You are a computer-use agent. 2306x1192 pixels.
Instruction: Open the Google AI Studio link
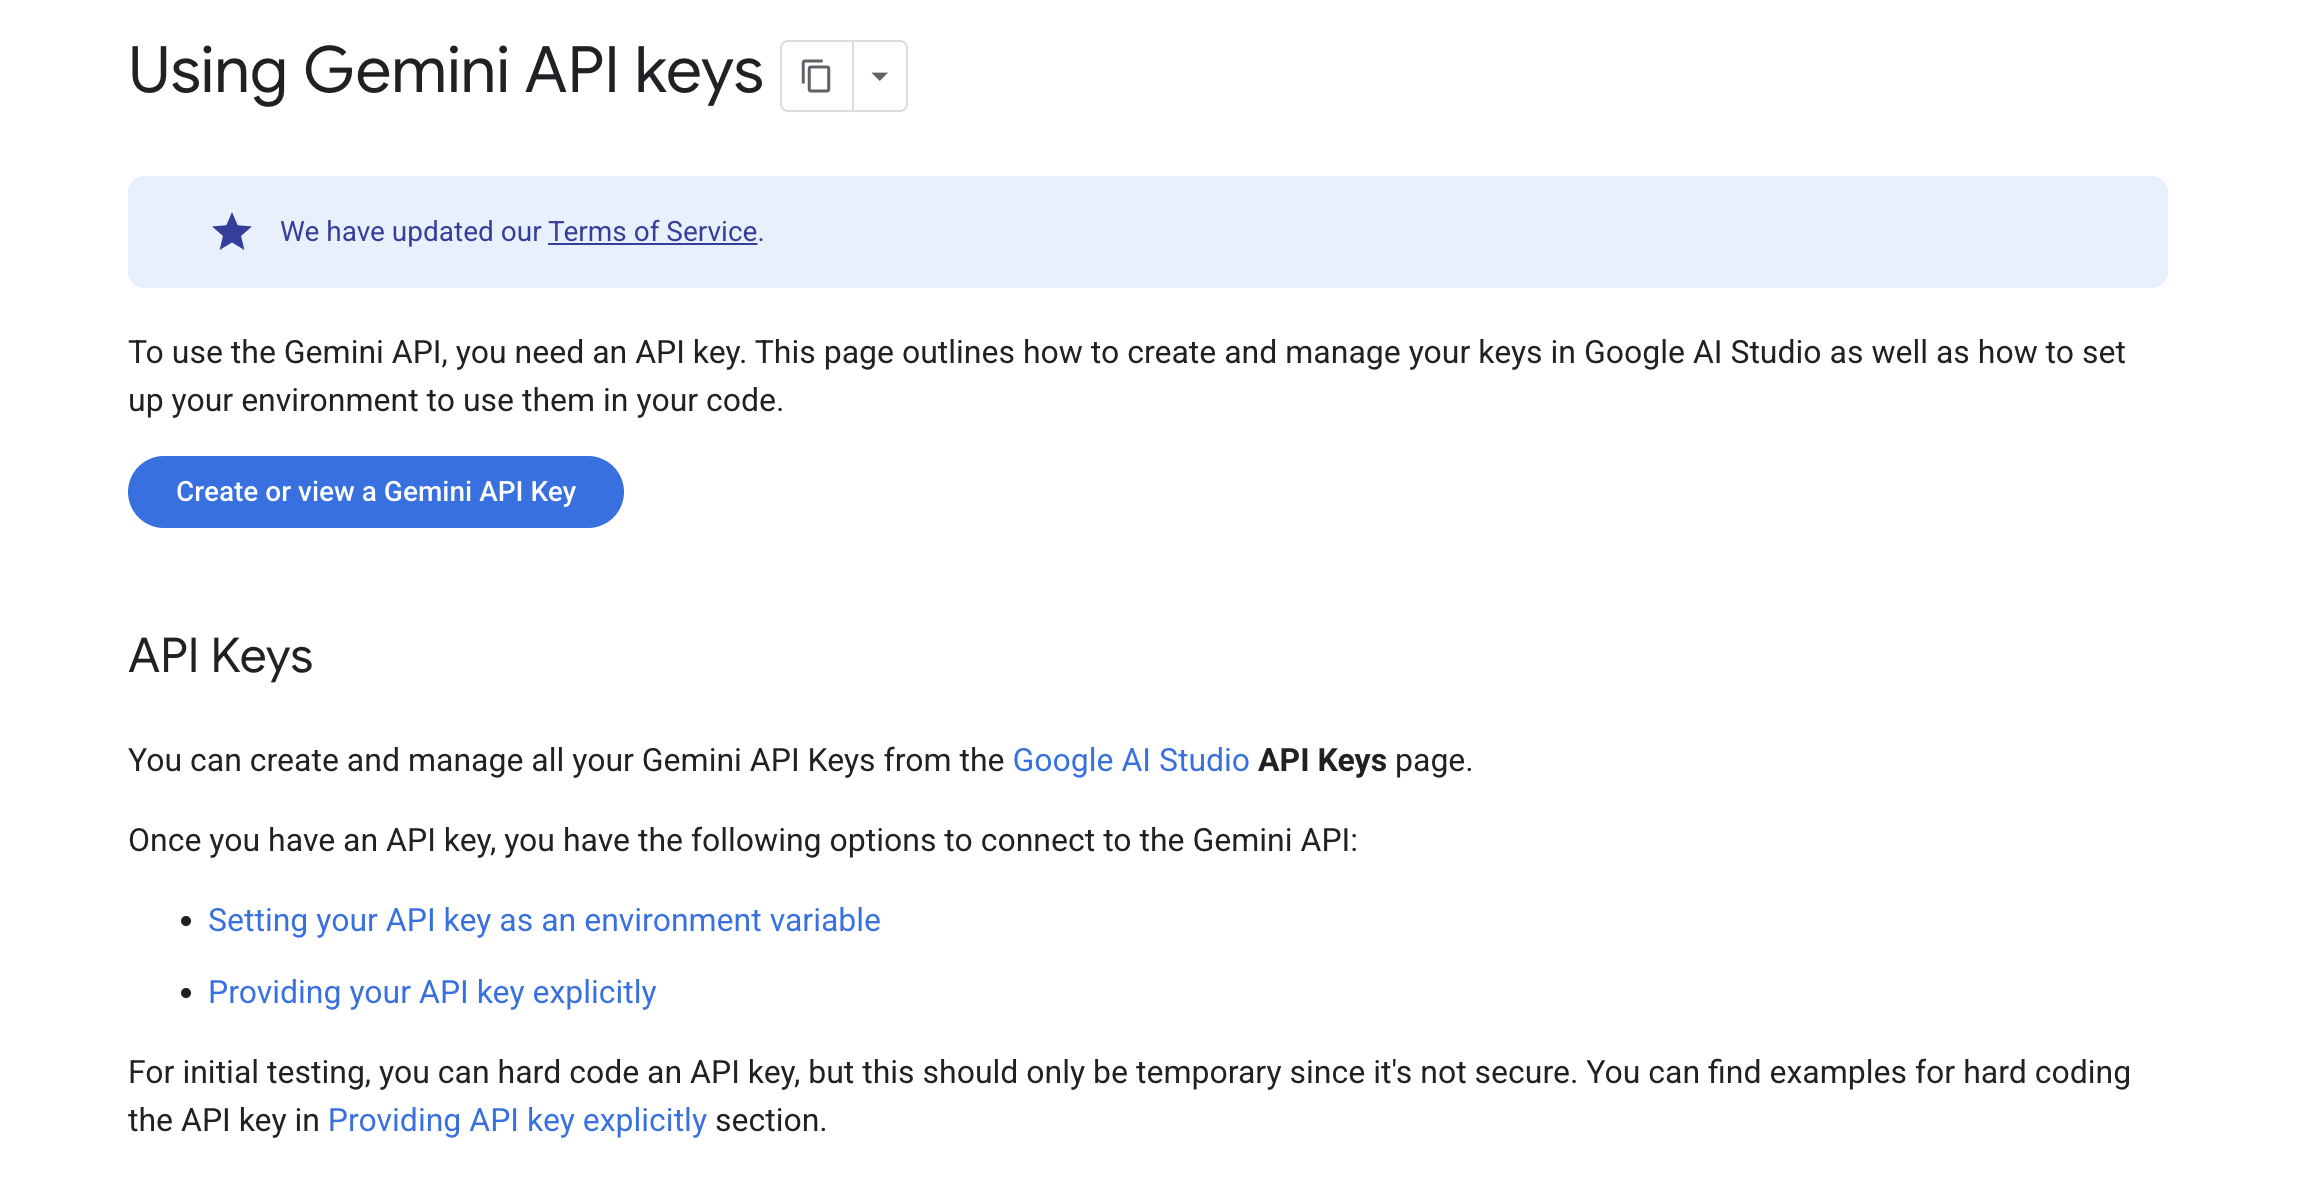pyautogui.click(x=1130, y=761)
